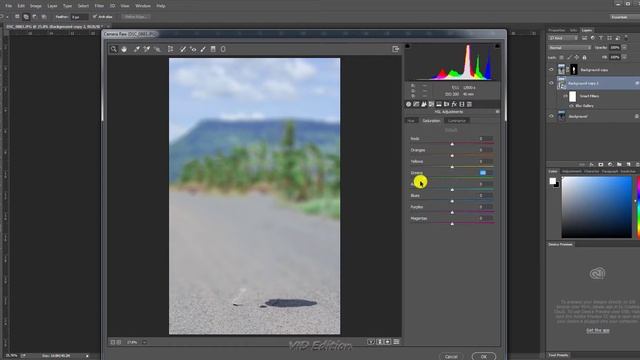Select the Targeted Adjustment tool
This screenshot has height=360, width=640.
pyautogui.click(x=157, y=49)
